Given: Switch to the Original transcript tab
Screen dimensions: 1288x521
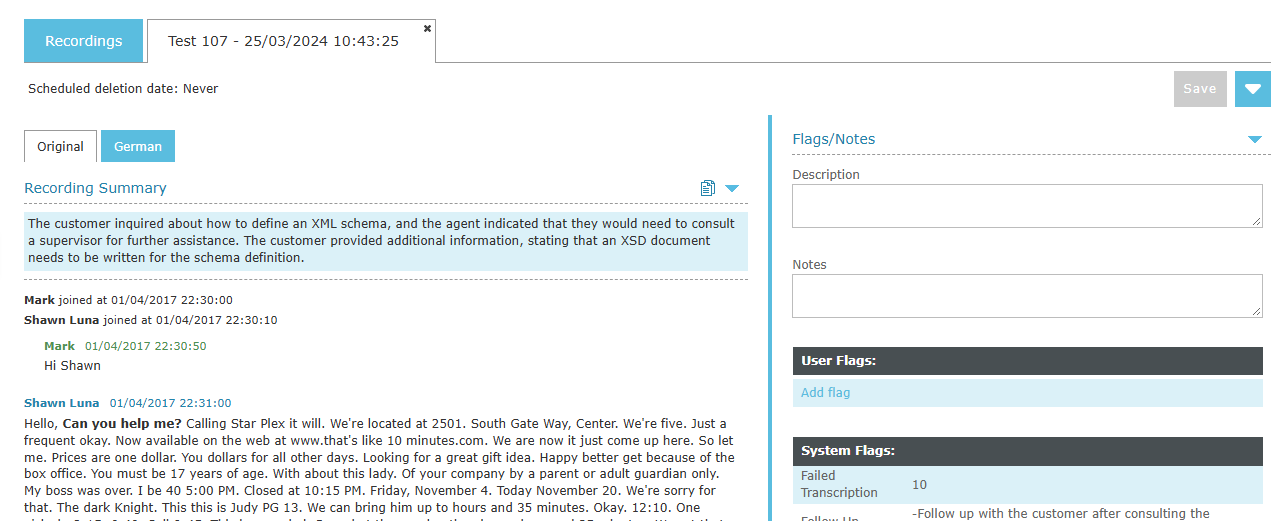Looking at the screenshot, I should point(61,146).
